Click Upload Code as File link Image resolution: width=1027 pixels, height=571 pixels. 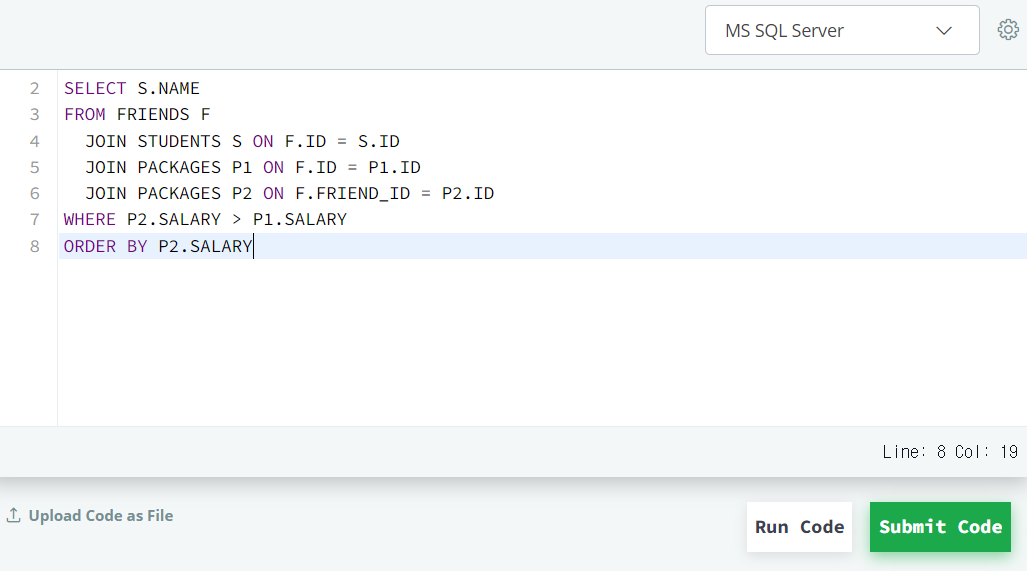101,515
